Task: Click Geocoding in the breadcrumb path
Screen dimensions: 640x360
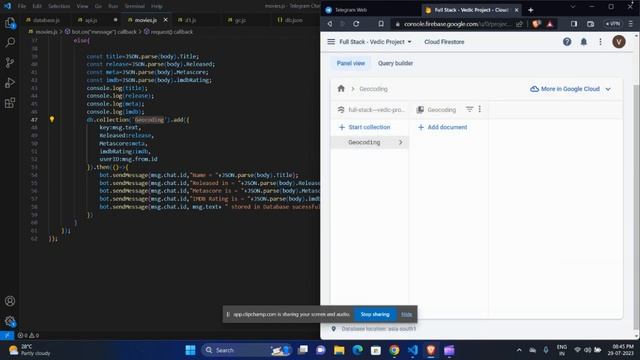Action: 373,89
